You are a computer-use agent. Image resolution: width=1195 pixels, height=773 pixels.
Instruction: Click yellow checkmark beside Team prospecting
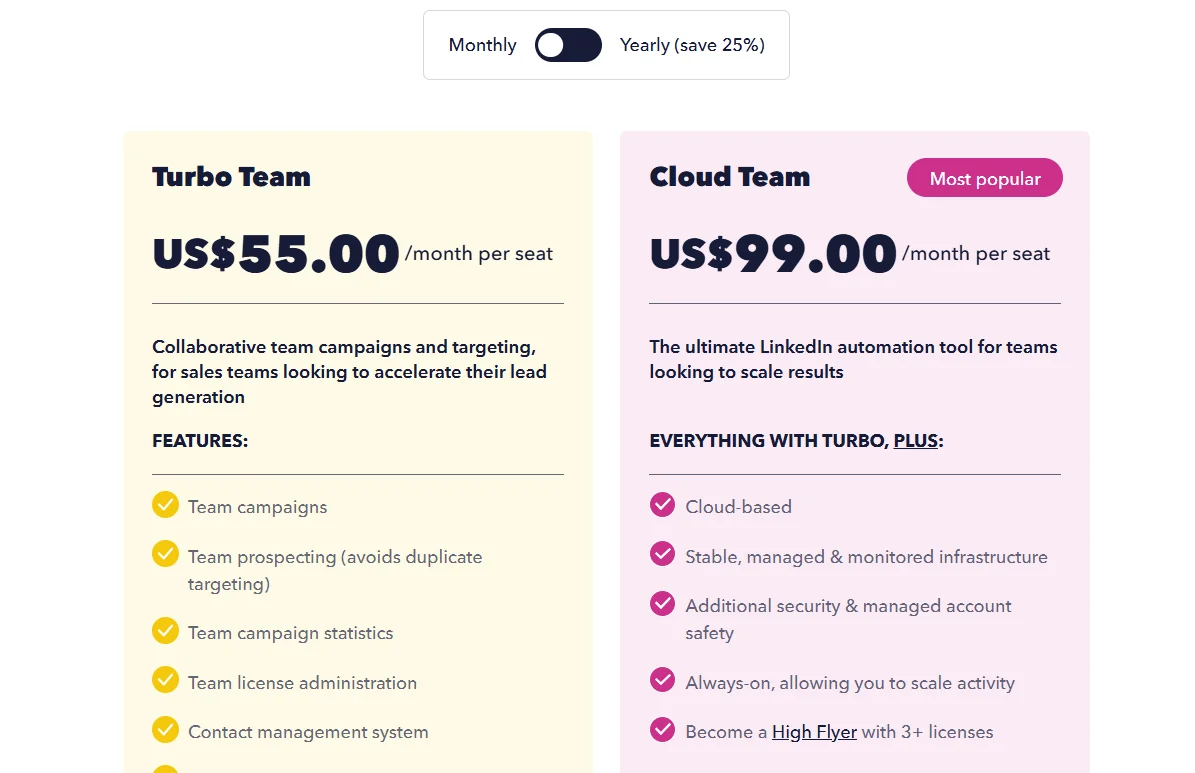[x=165, y=554]
